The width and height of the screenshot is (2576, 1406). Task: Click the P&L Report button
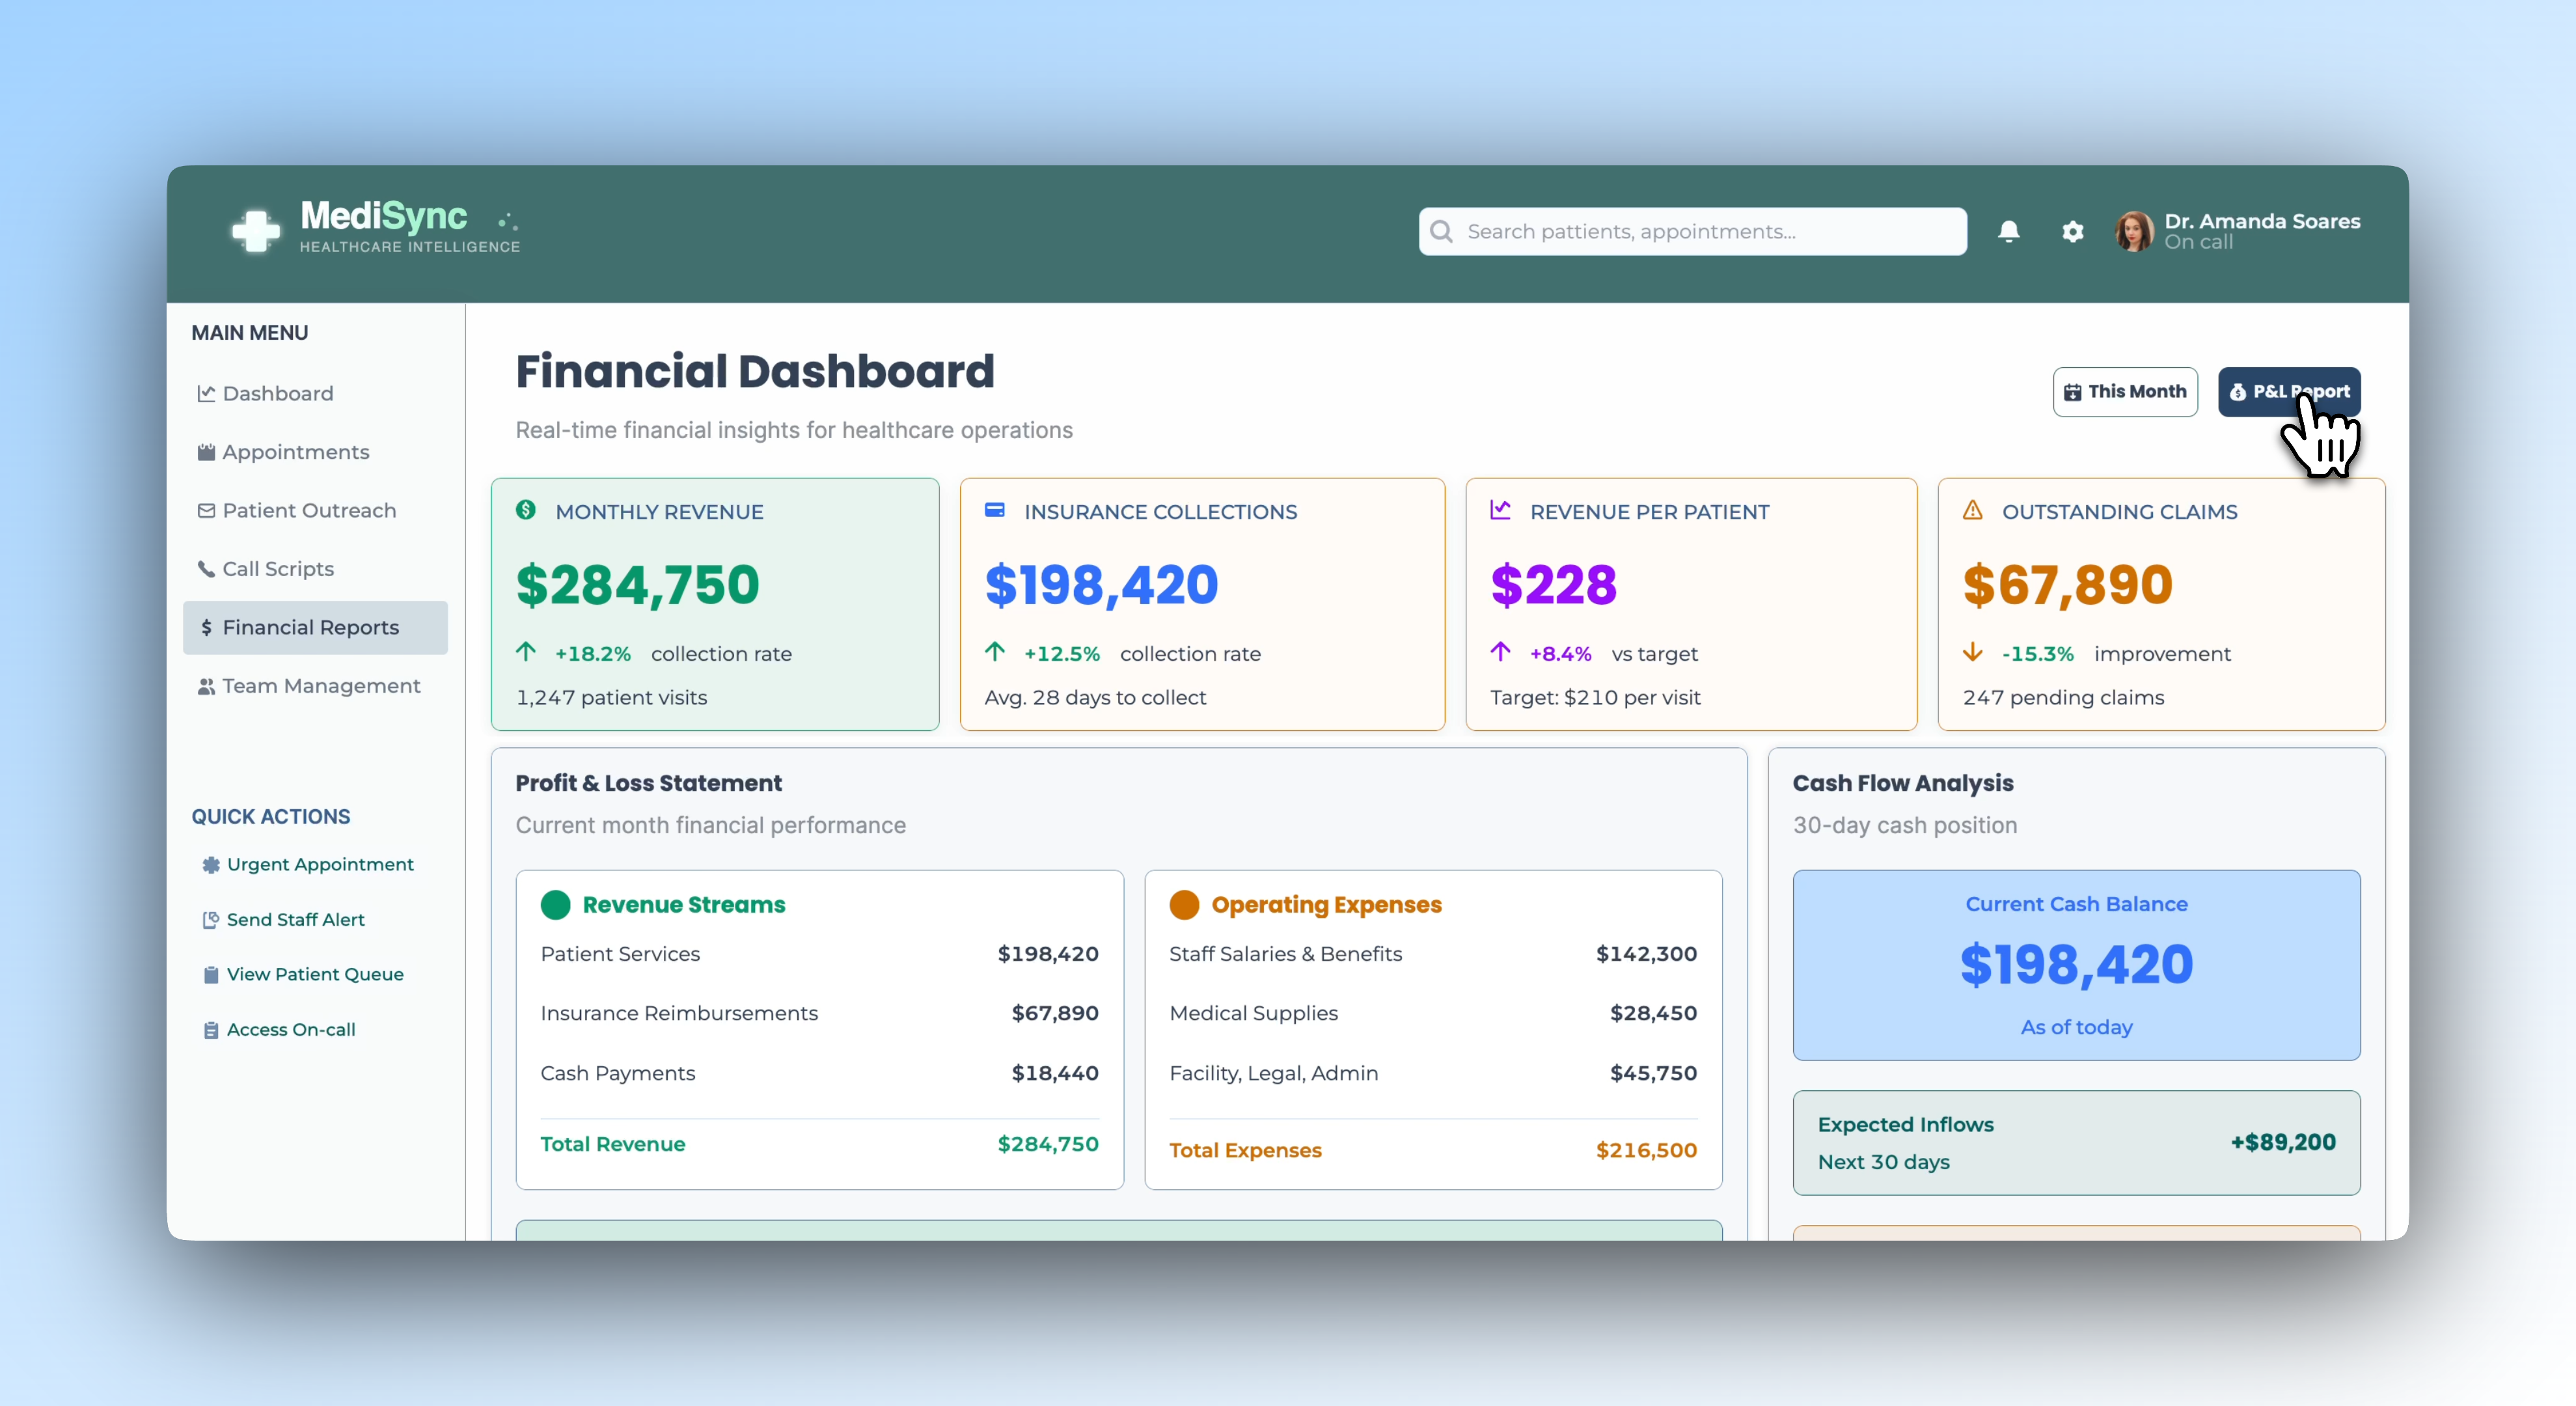coord(2288,392)
